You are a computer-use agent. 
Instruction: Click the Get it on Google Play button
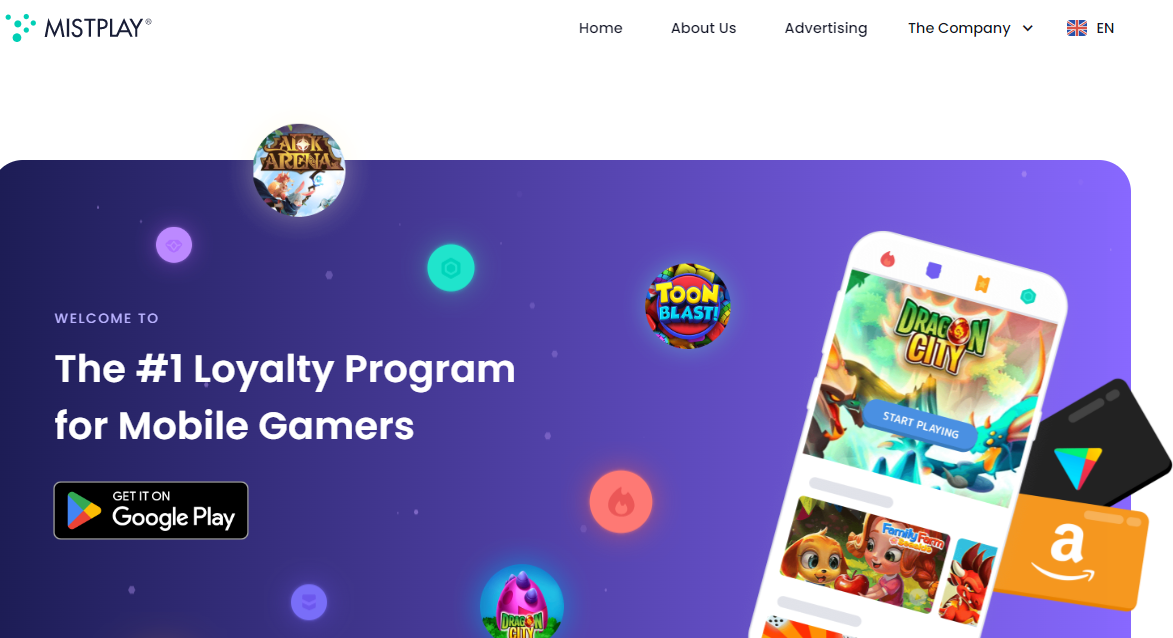(x=151, y=510)
